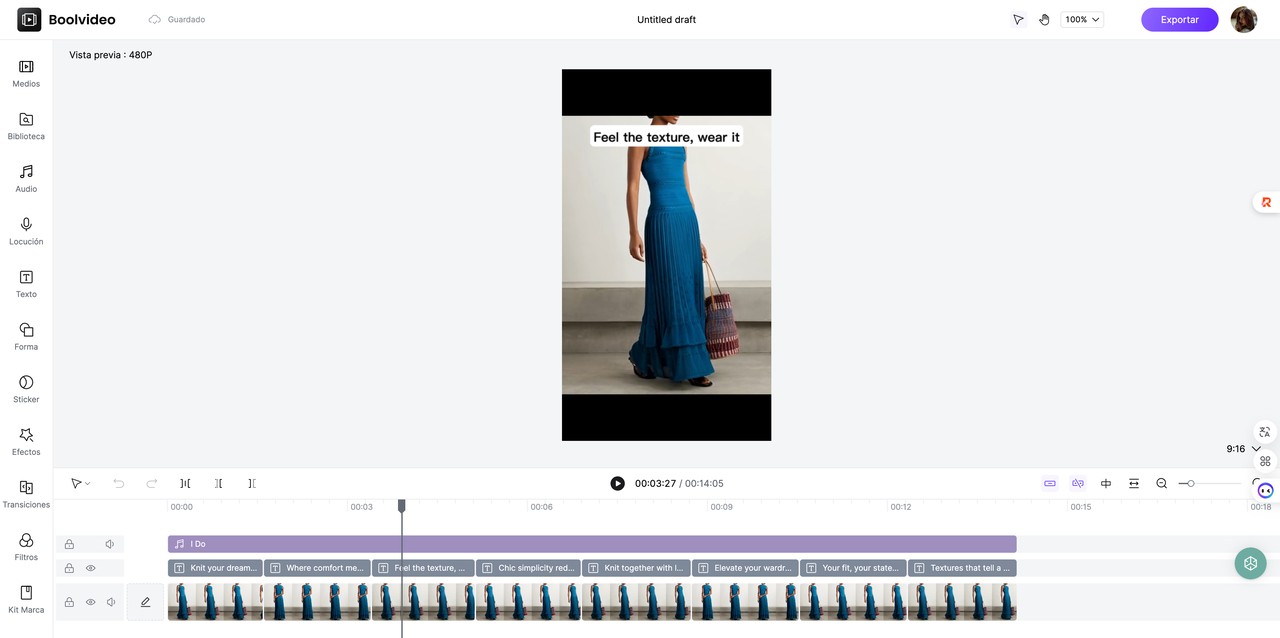Click the timeline align center icon
Viewport: 1280px width, 638px height.
[x=1106, y=483]
